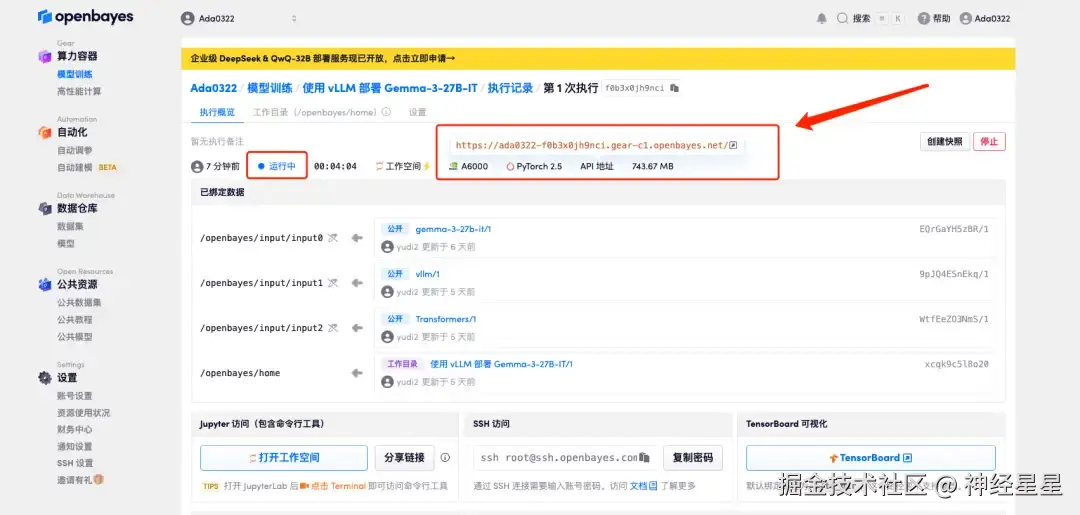Click the search magnifier icon

click(842, 19)
